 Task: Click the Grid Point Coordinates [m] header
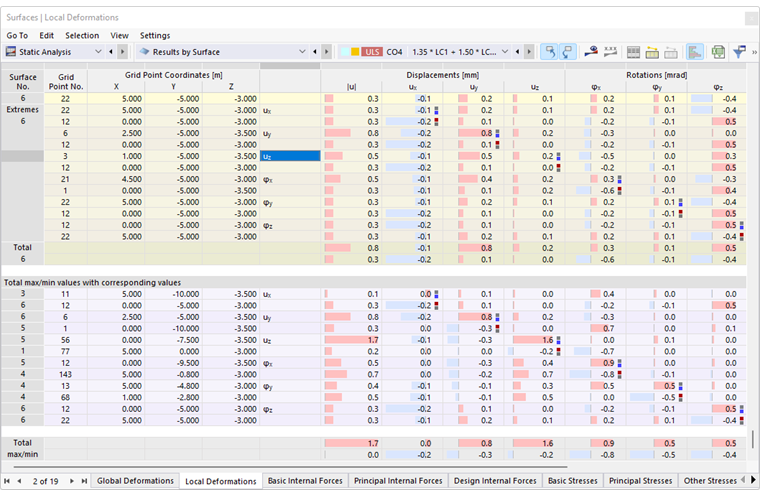coord(173,75)
